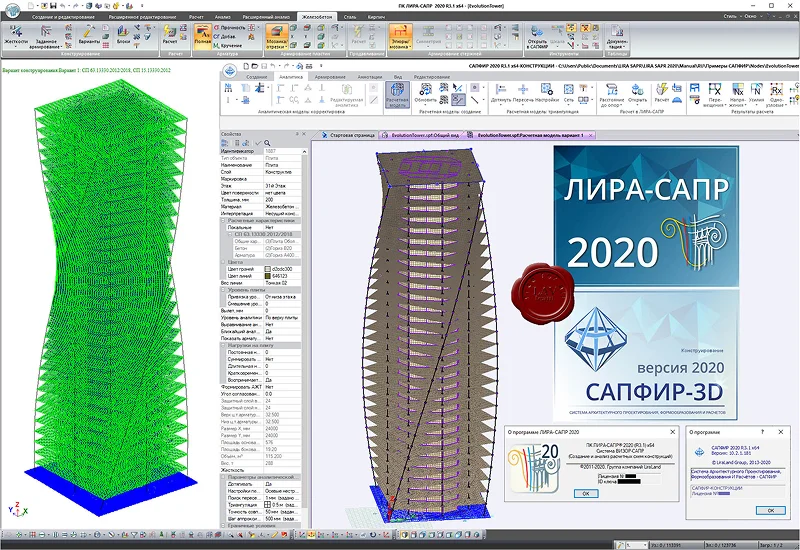Image resolution: width=800 pixels, height=550 pixels.
Task: Open the Жесткости tool in LIRA ribbon
Action: [x=16, y=35]
